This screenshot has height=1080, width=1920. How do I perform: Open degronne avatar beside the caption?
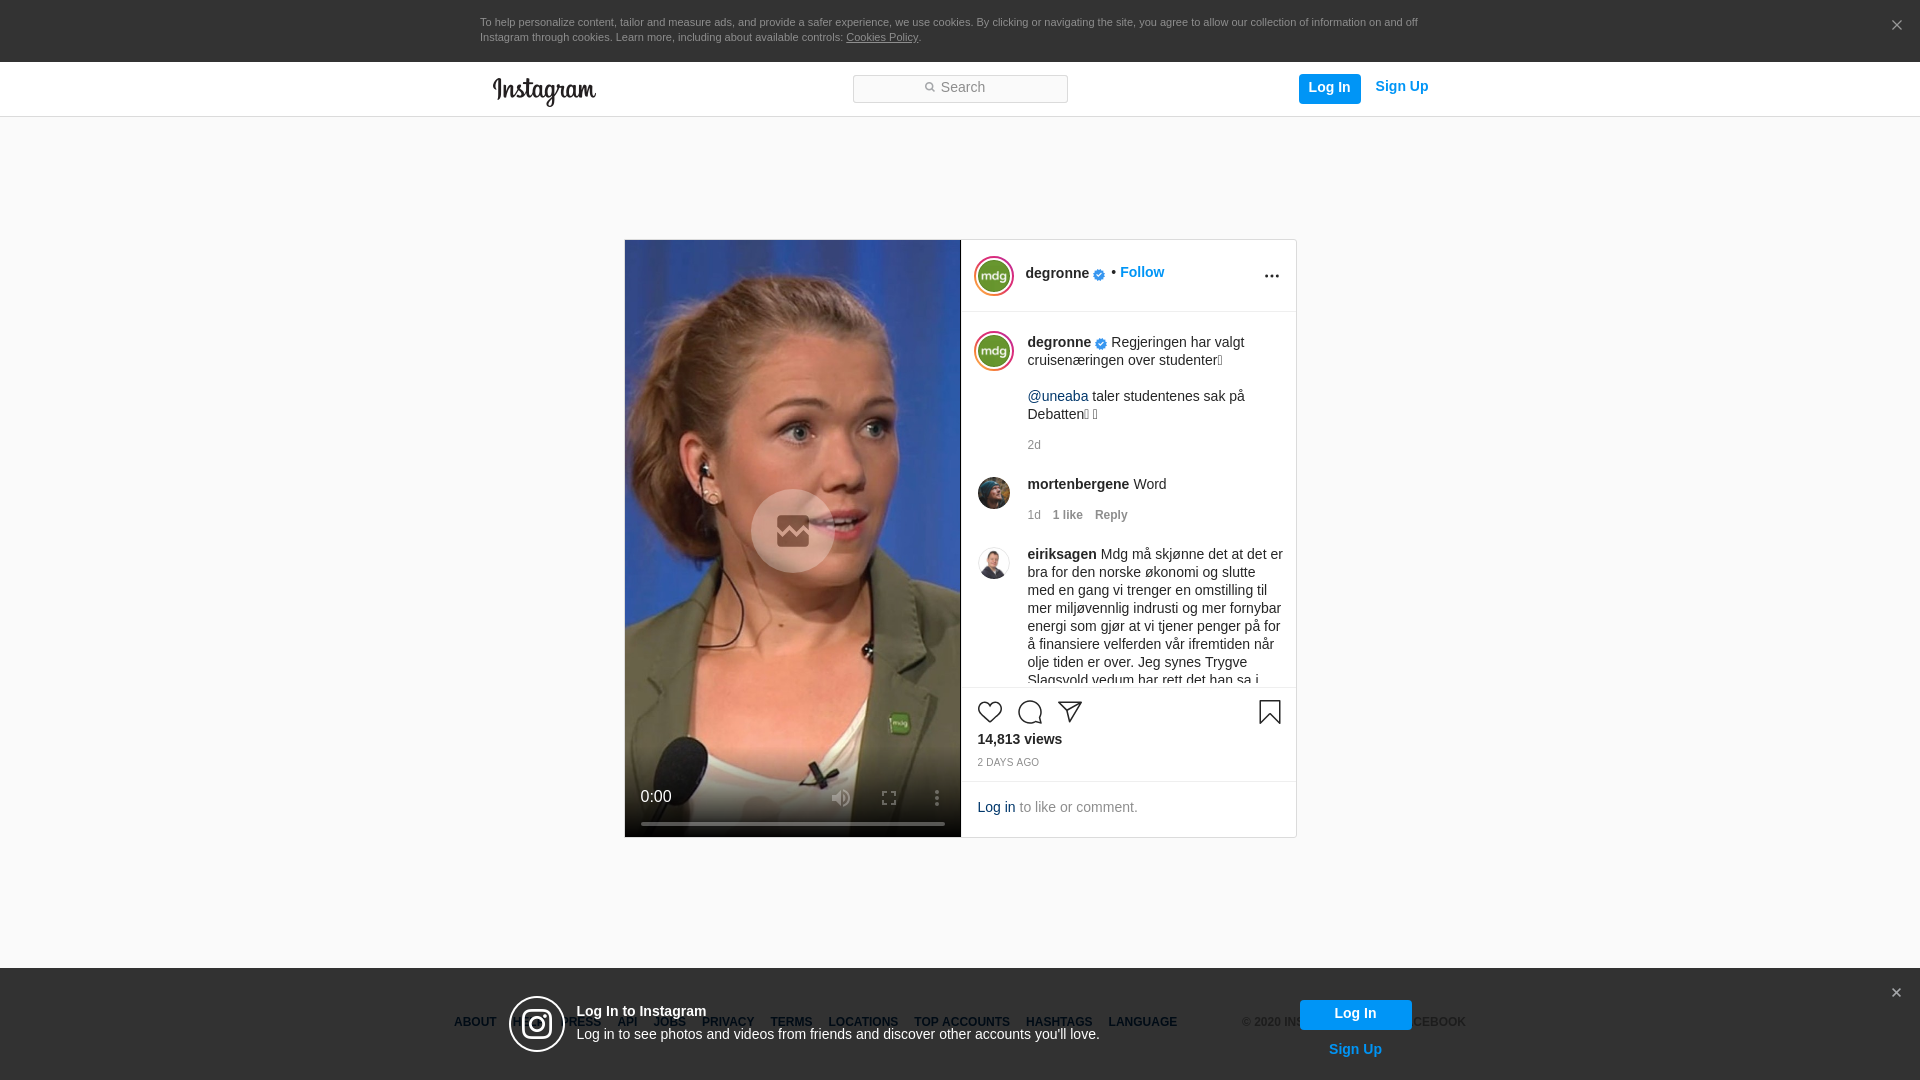tap(994, 351)
